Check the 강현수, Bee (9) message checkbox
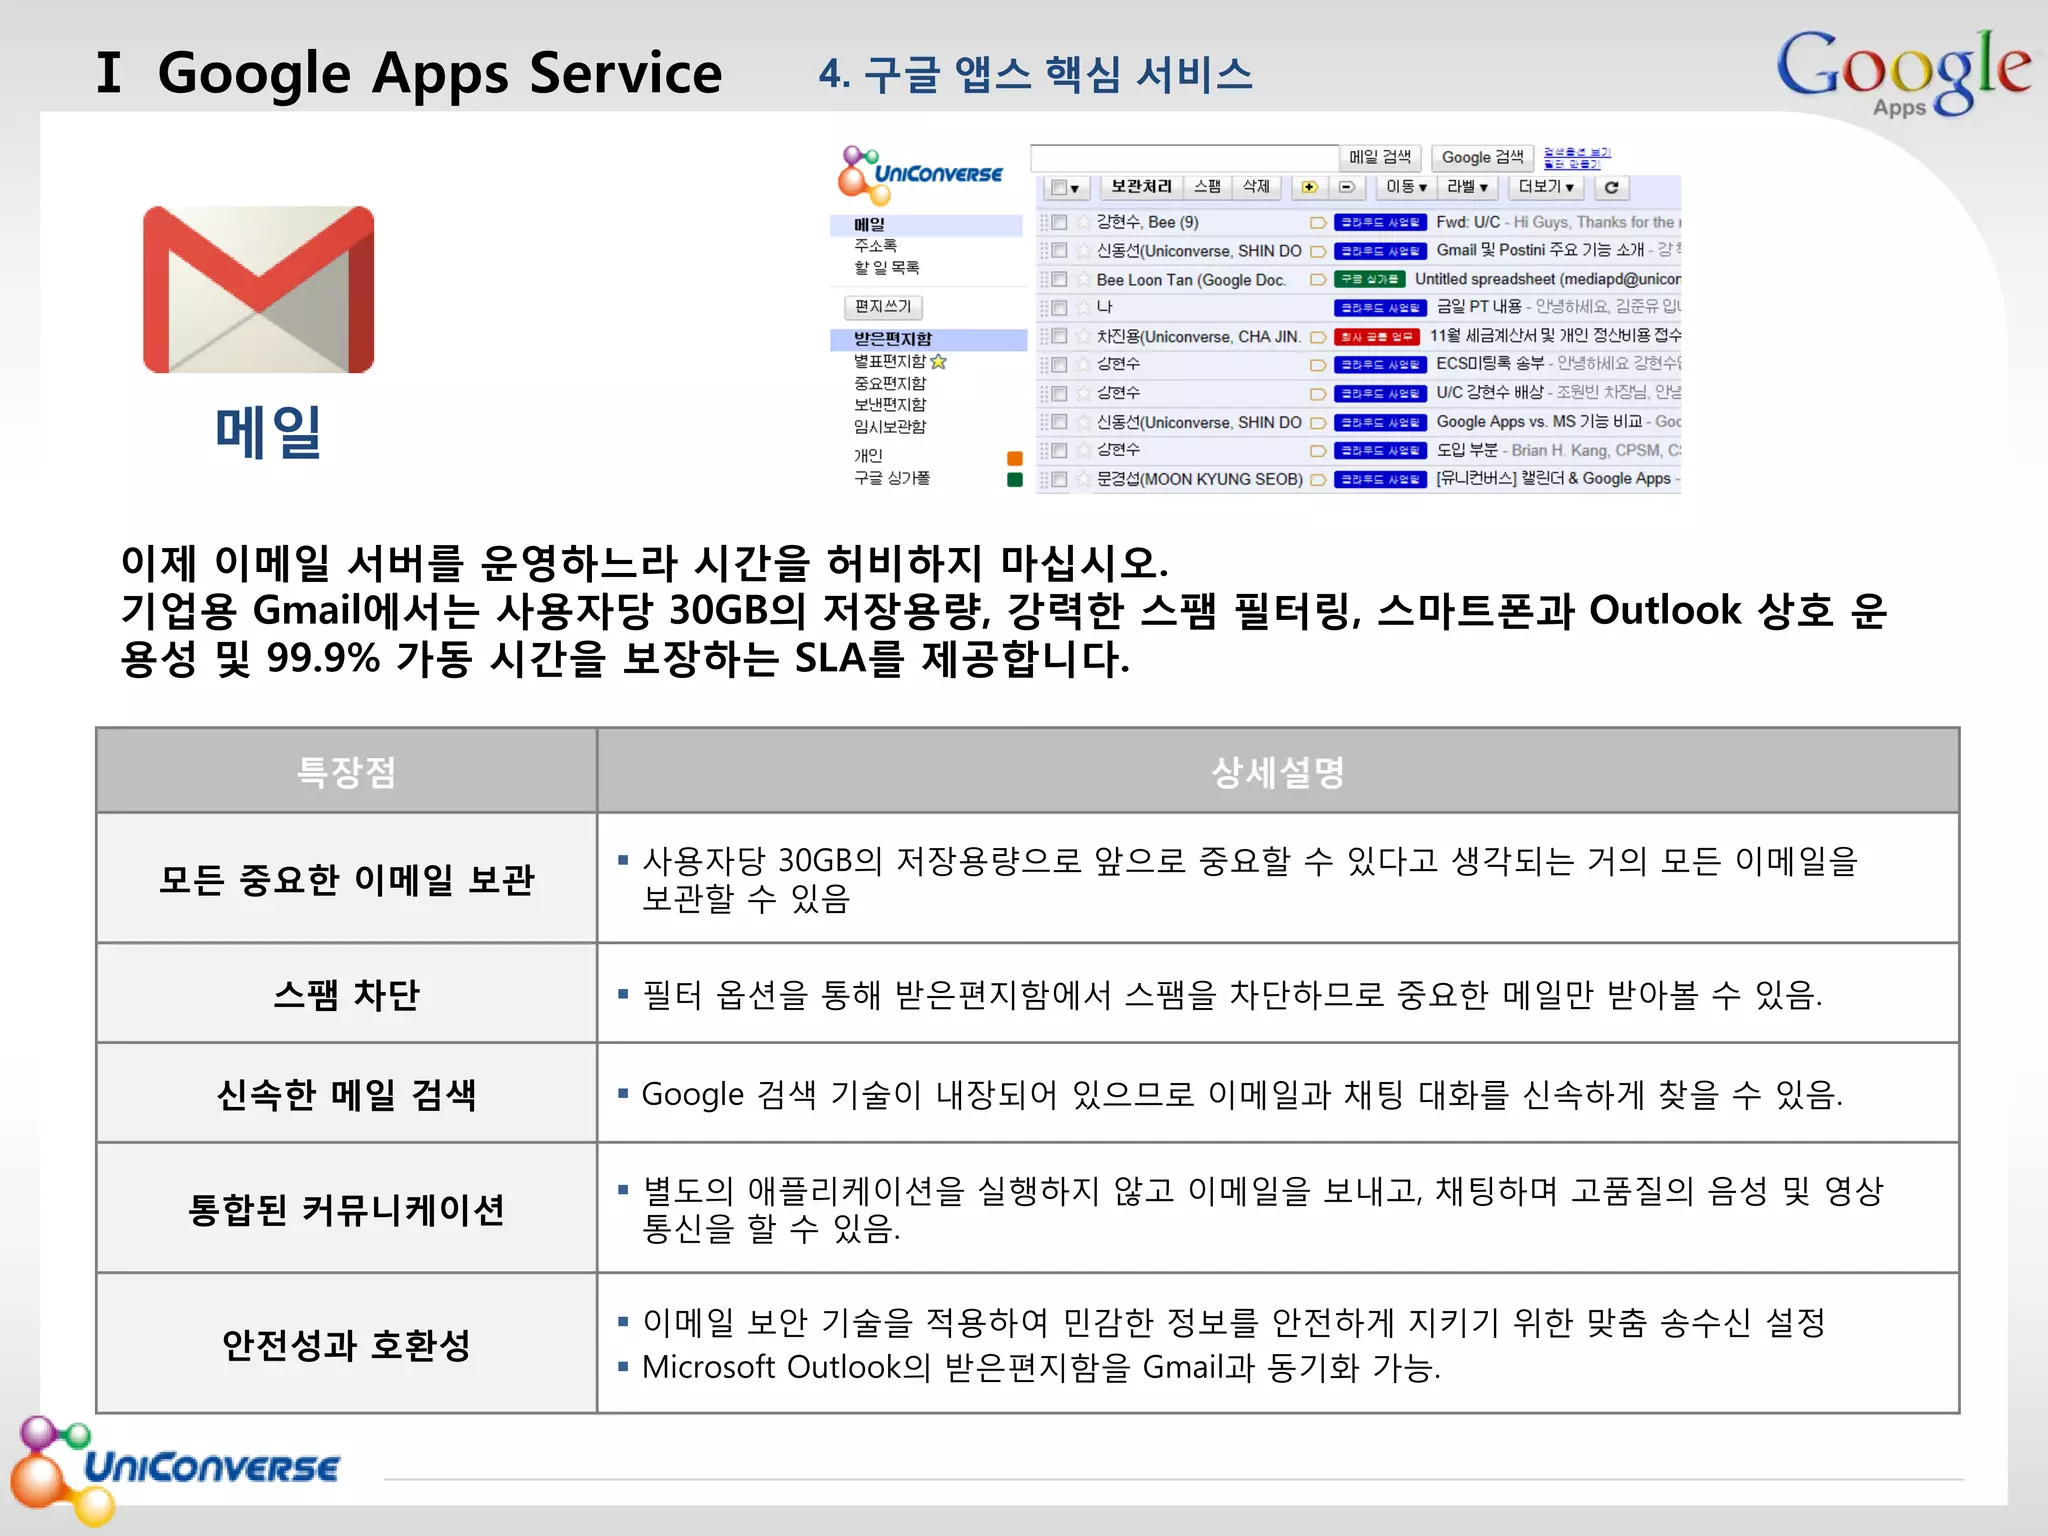 [1060, 222]
